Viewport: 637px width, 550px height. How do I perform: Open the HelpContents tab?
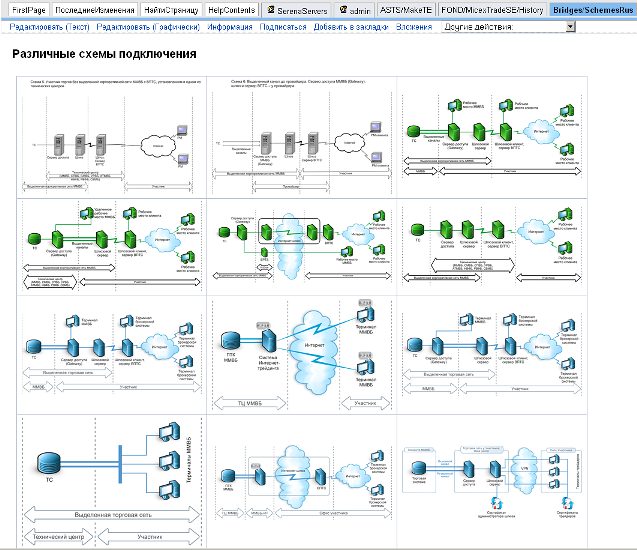[x=232, y=9]
